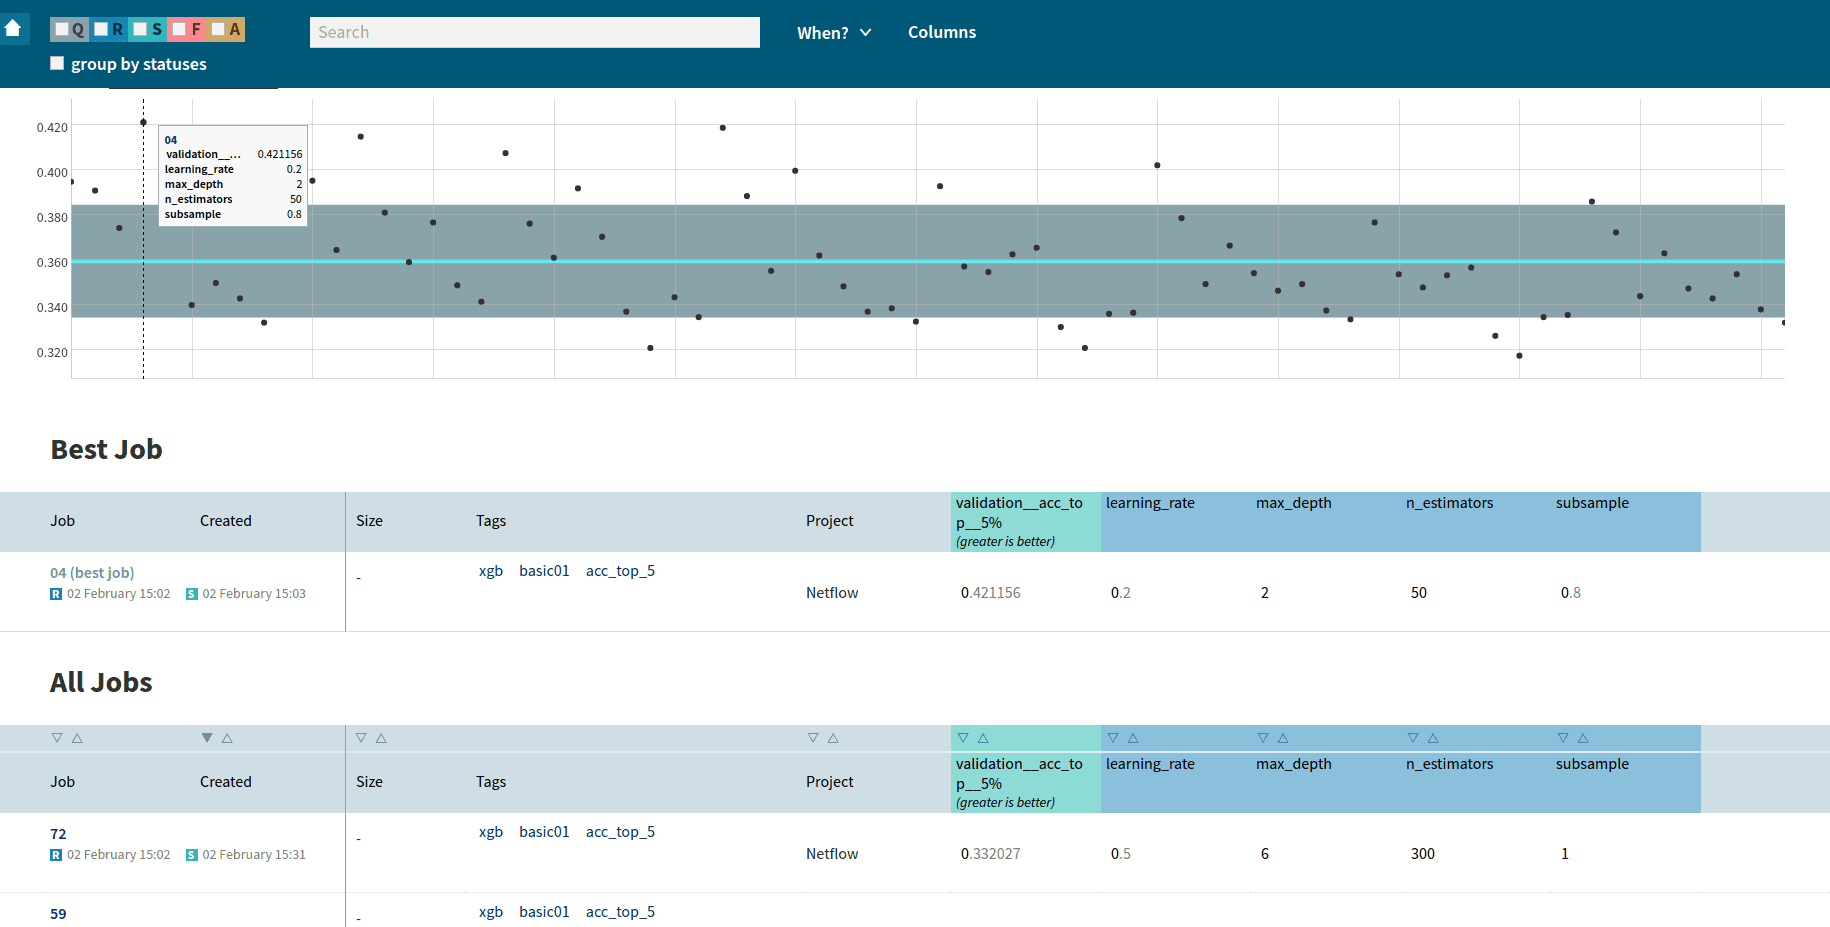This screenshot has width=1830, height=927.
Task: Sort learning_rate column ascending
Action: [1133, 738]
